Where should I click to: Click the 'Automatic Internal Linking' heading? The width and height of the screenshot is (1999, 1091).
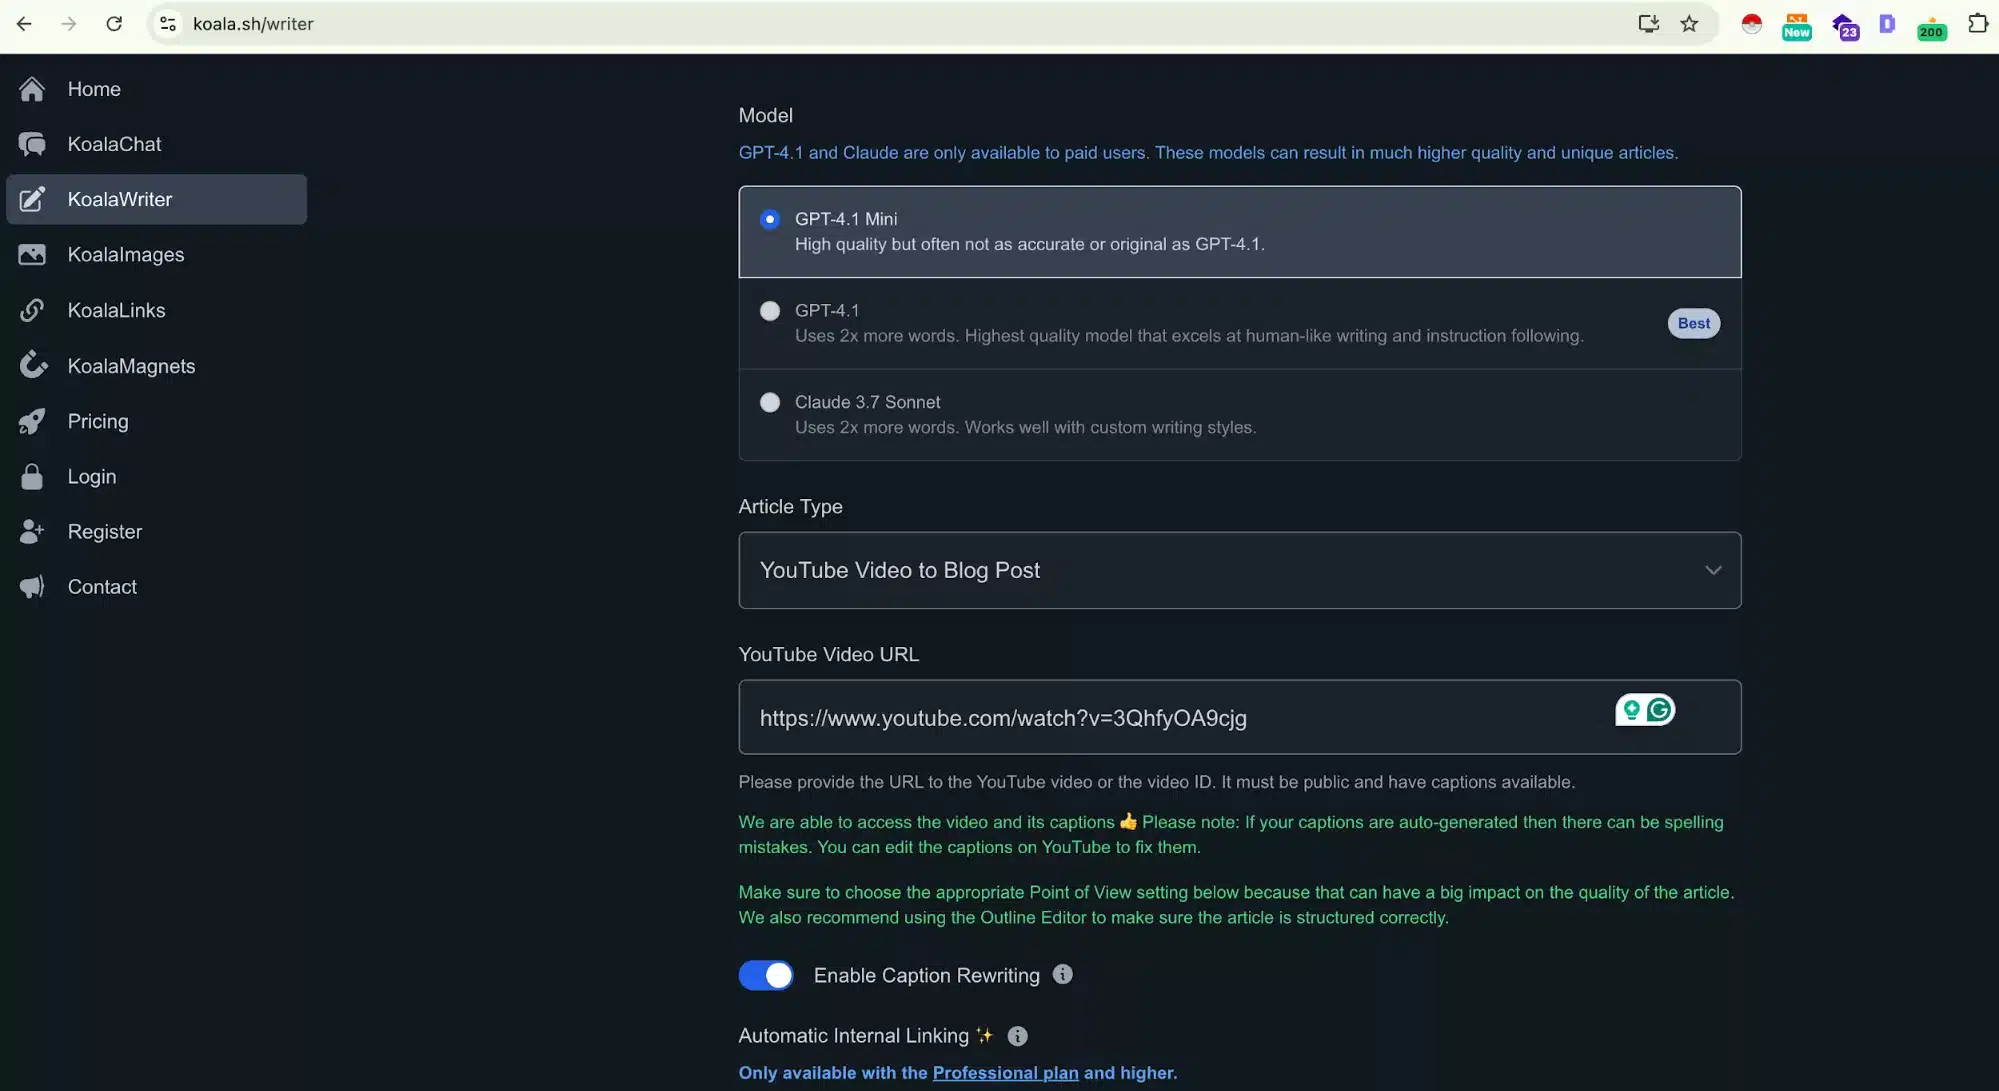coord(853,1036)
